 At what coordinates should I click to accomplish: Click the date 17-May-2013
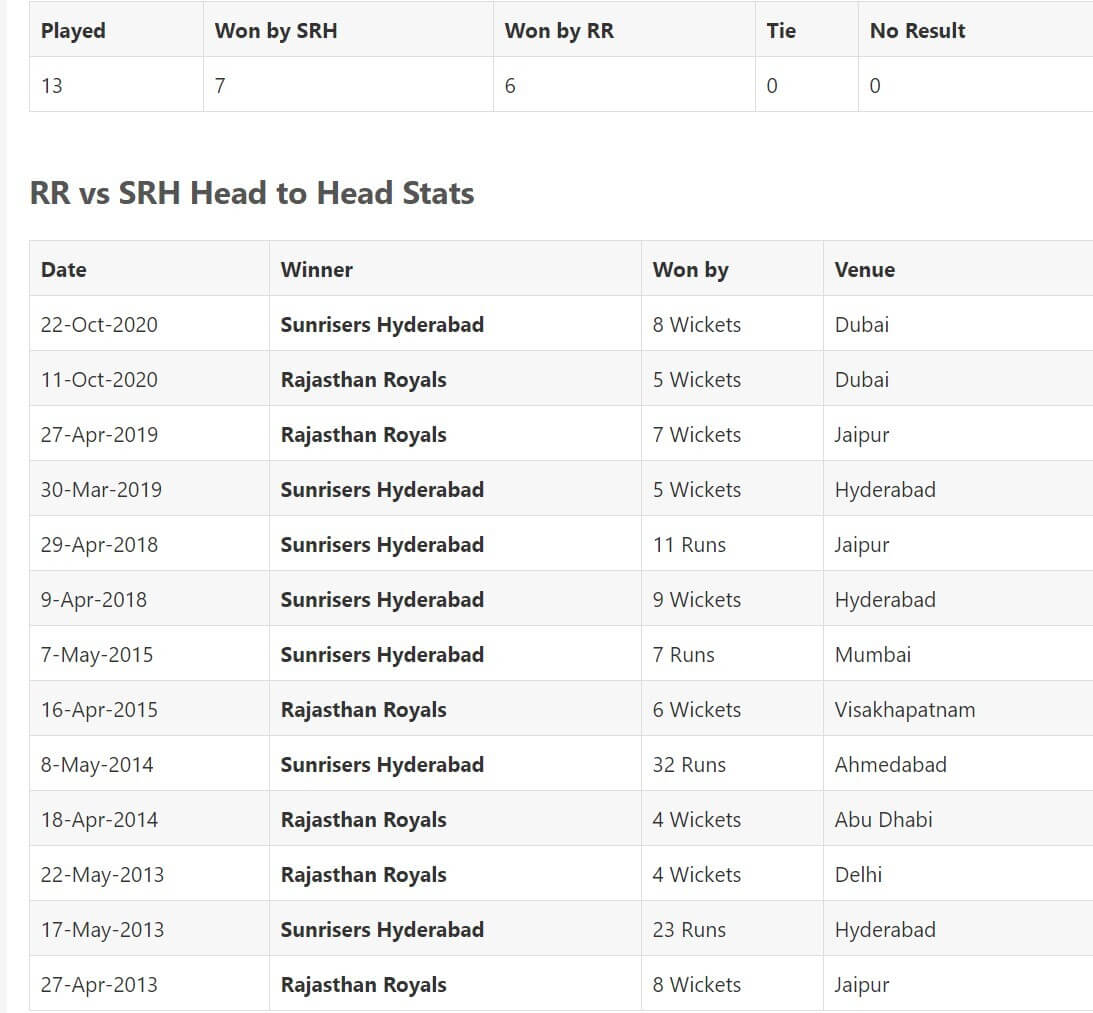102,931
